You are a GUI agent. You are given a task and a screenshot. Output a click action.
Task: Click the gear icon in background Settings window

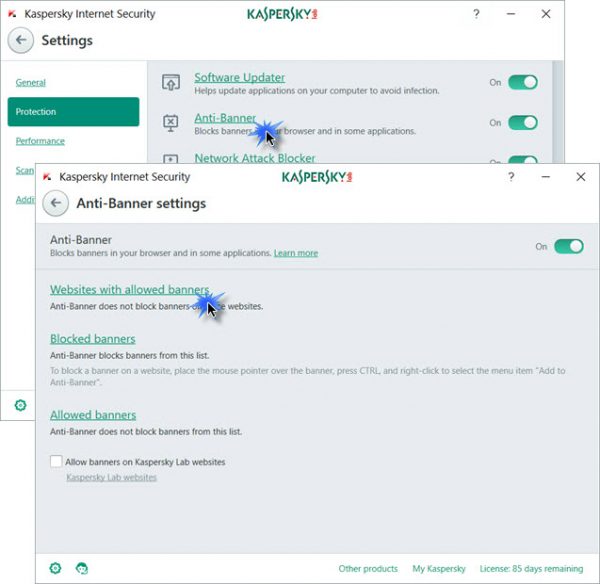click(x=20, y=405)
